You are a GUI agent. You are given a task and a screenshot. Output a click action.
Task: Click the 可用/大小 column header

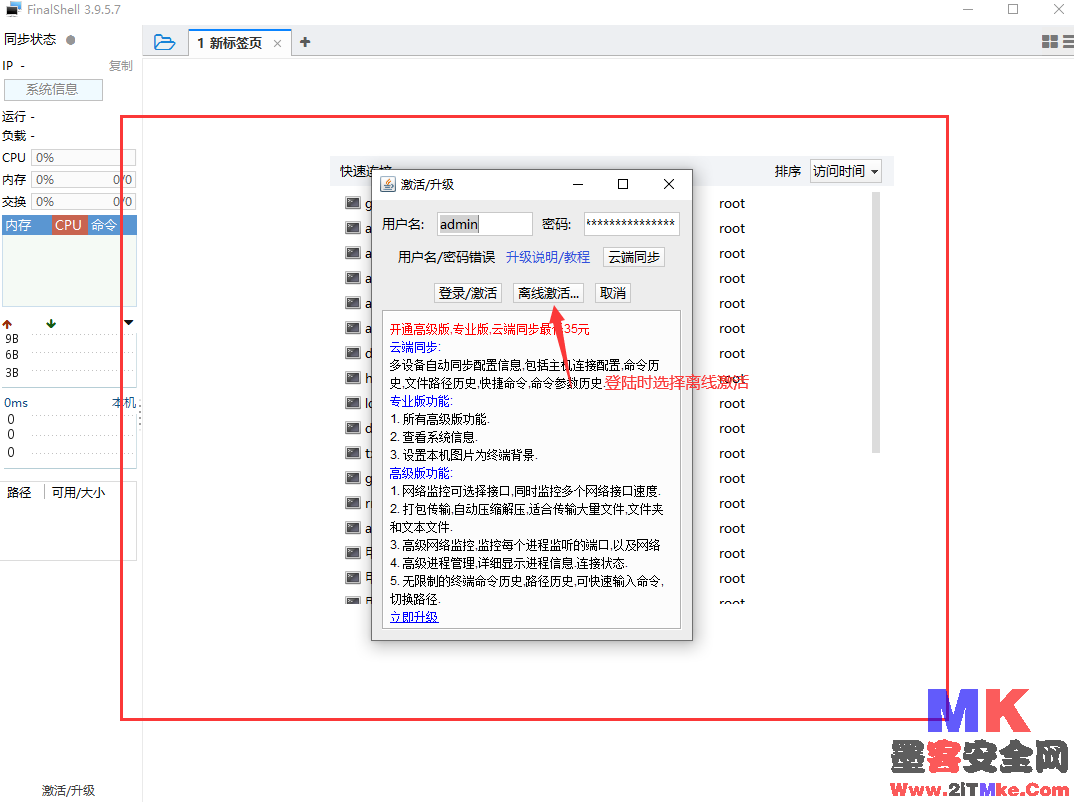[78, 492]
